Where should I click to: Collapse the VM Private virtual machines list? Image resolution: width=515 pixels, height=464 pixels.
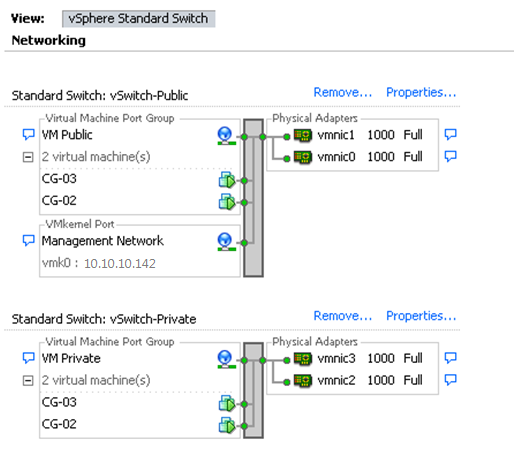28,380
